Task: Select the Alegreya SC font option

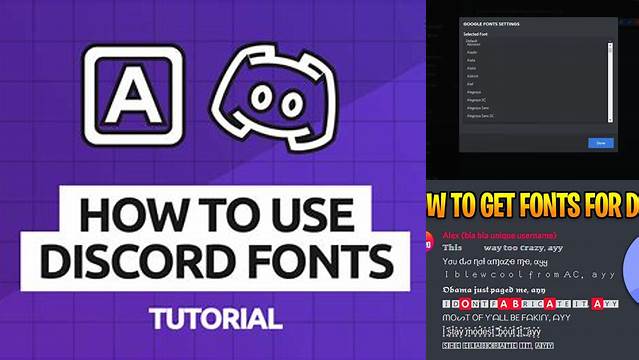Action: [476, 100]
